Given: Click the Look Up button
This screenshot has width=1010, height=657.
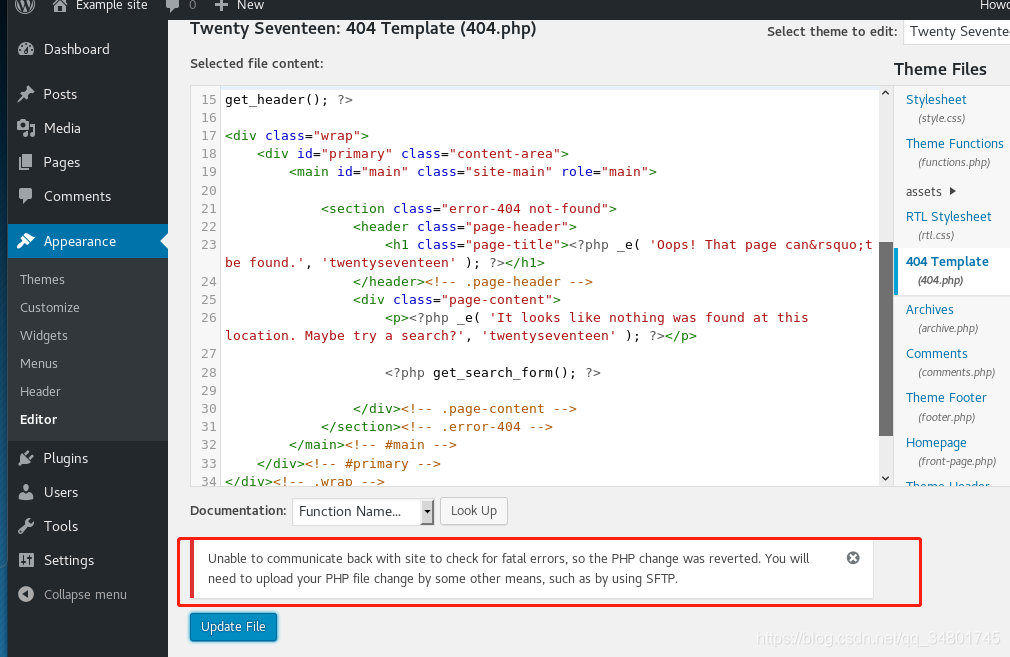Looking at the screenshot, I should click(473, 511).
